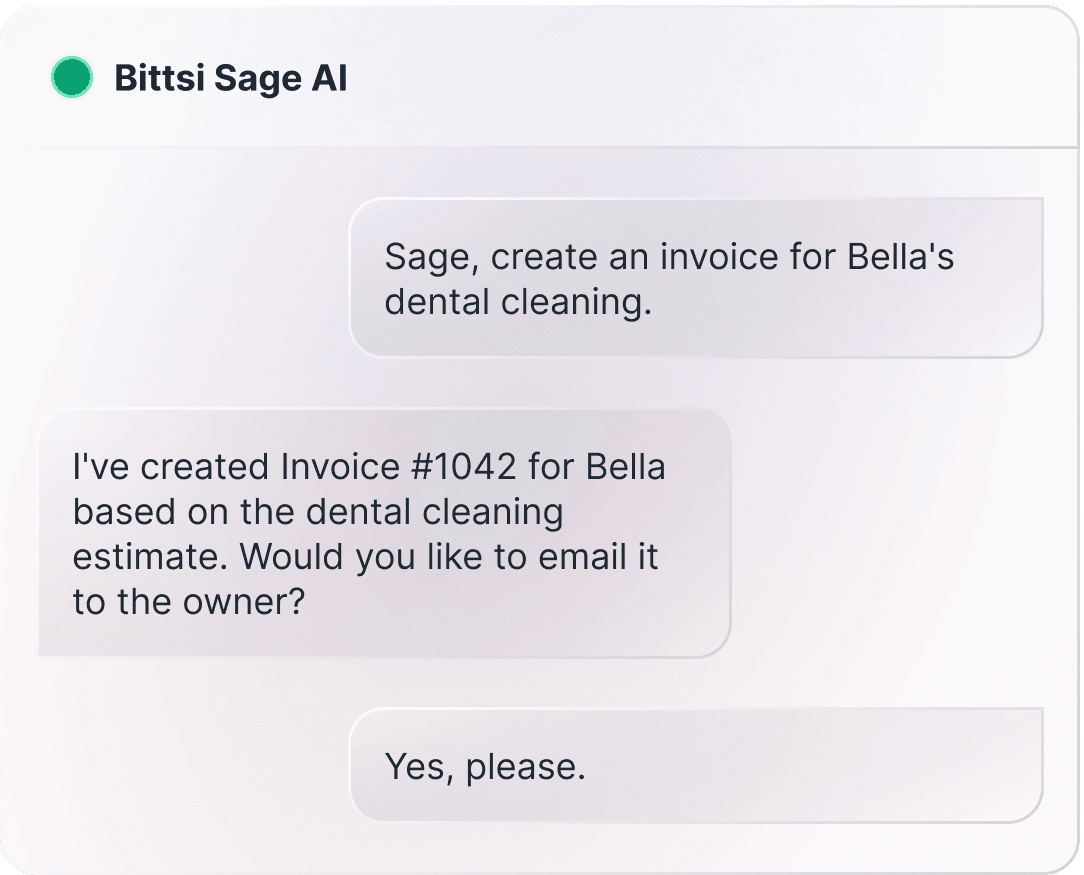This screenshot has width=1084, height=875.
Task: Select the "create an invoice" message bubble
Action: (695, 277)
